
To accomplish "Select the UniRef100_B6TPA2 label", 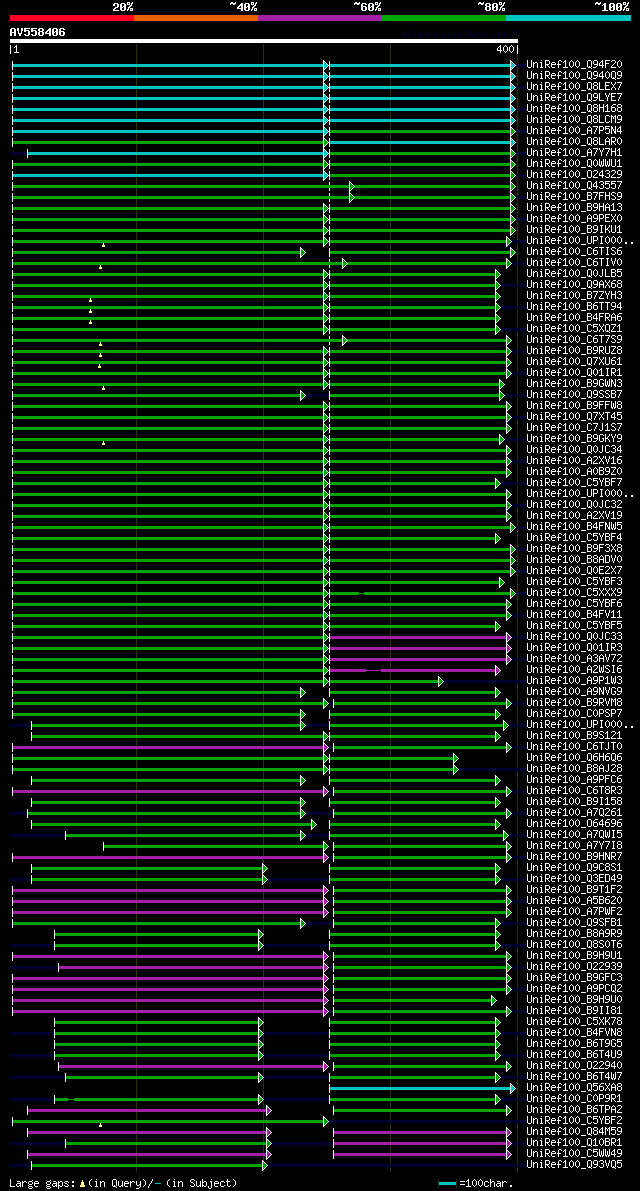I will coord(574,1111).
